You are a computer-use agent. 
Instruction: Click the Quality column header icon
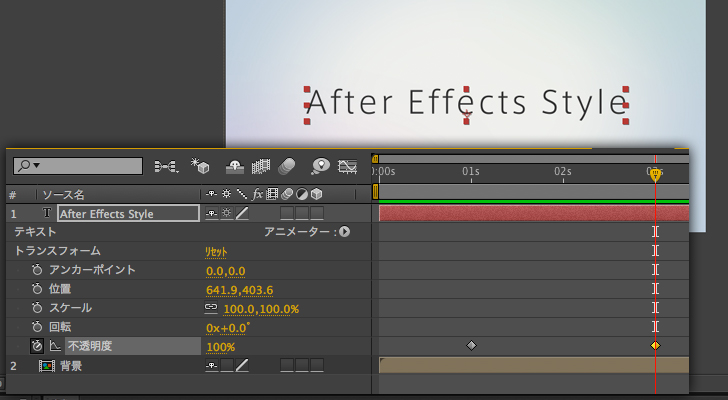click(241, 194)
